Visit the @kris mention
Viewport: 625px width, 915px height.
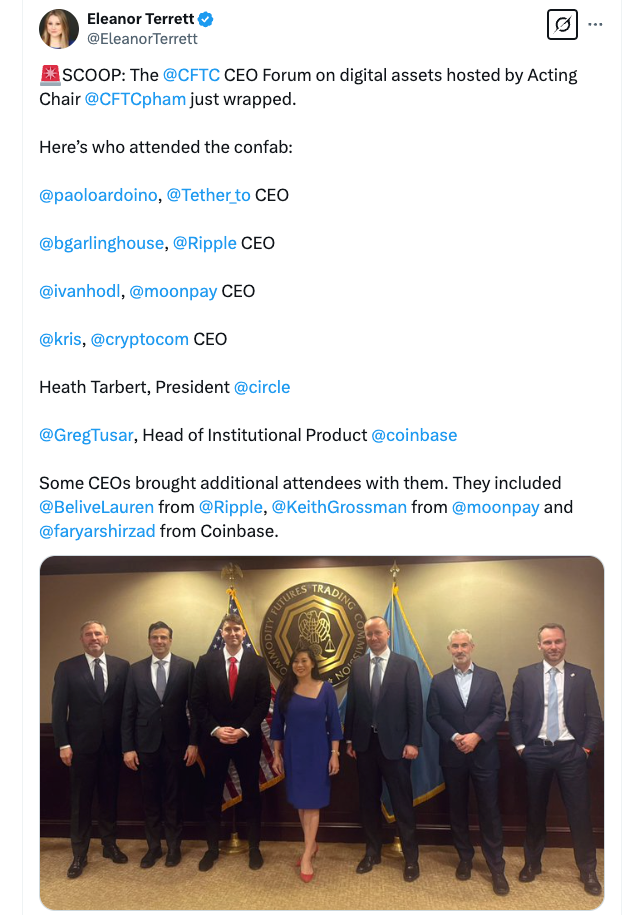tap(60, 339)
